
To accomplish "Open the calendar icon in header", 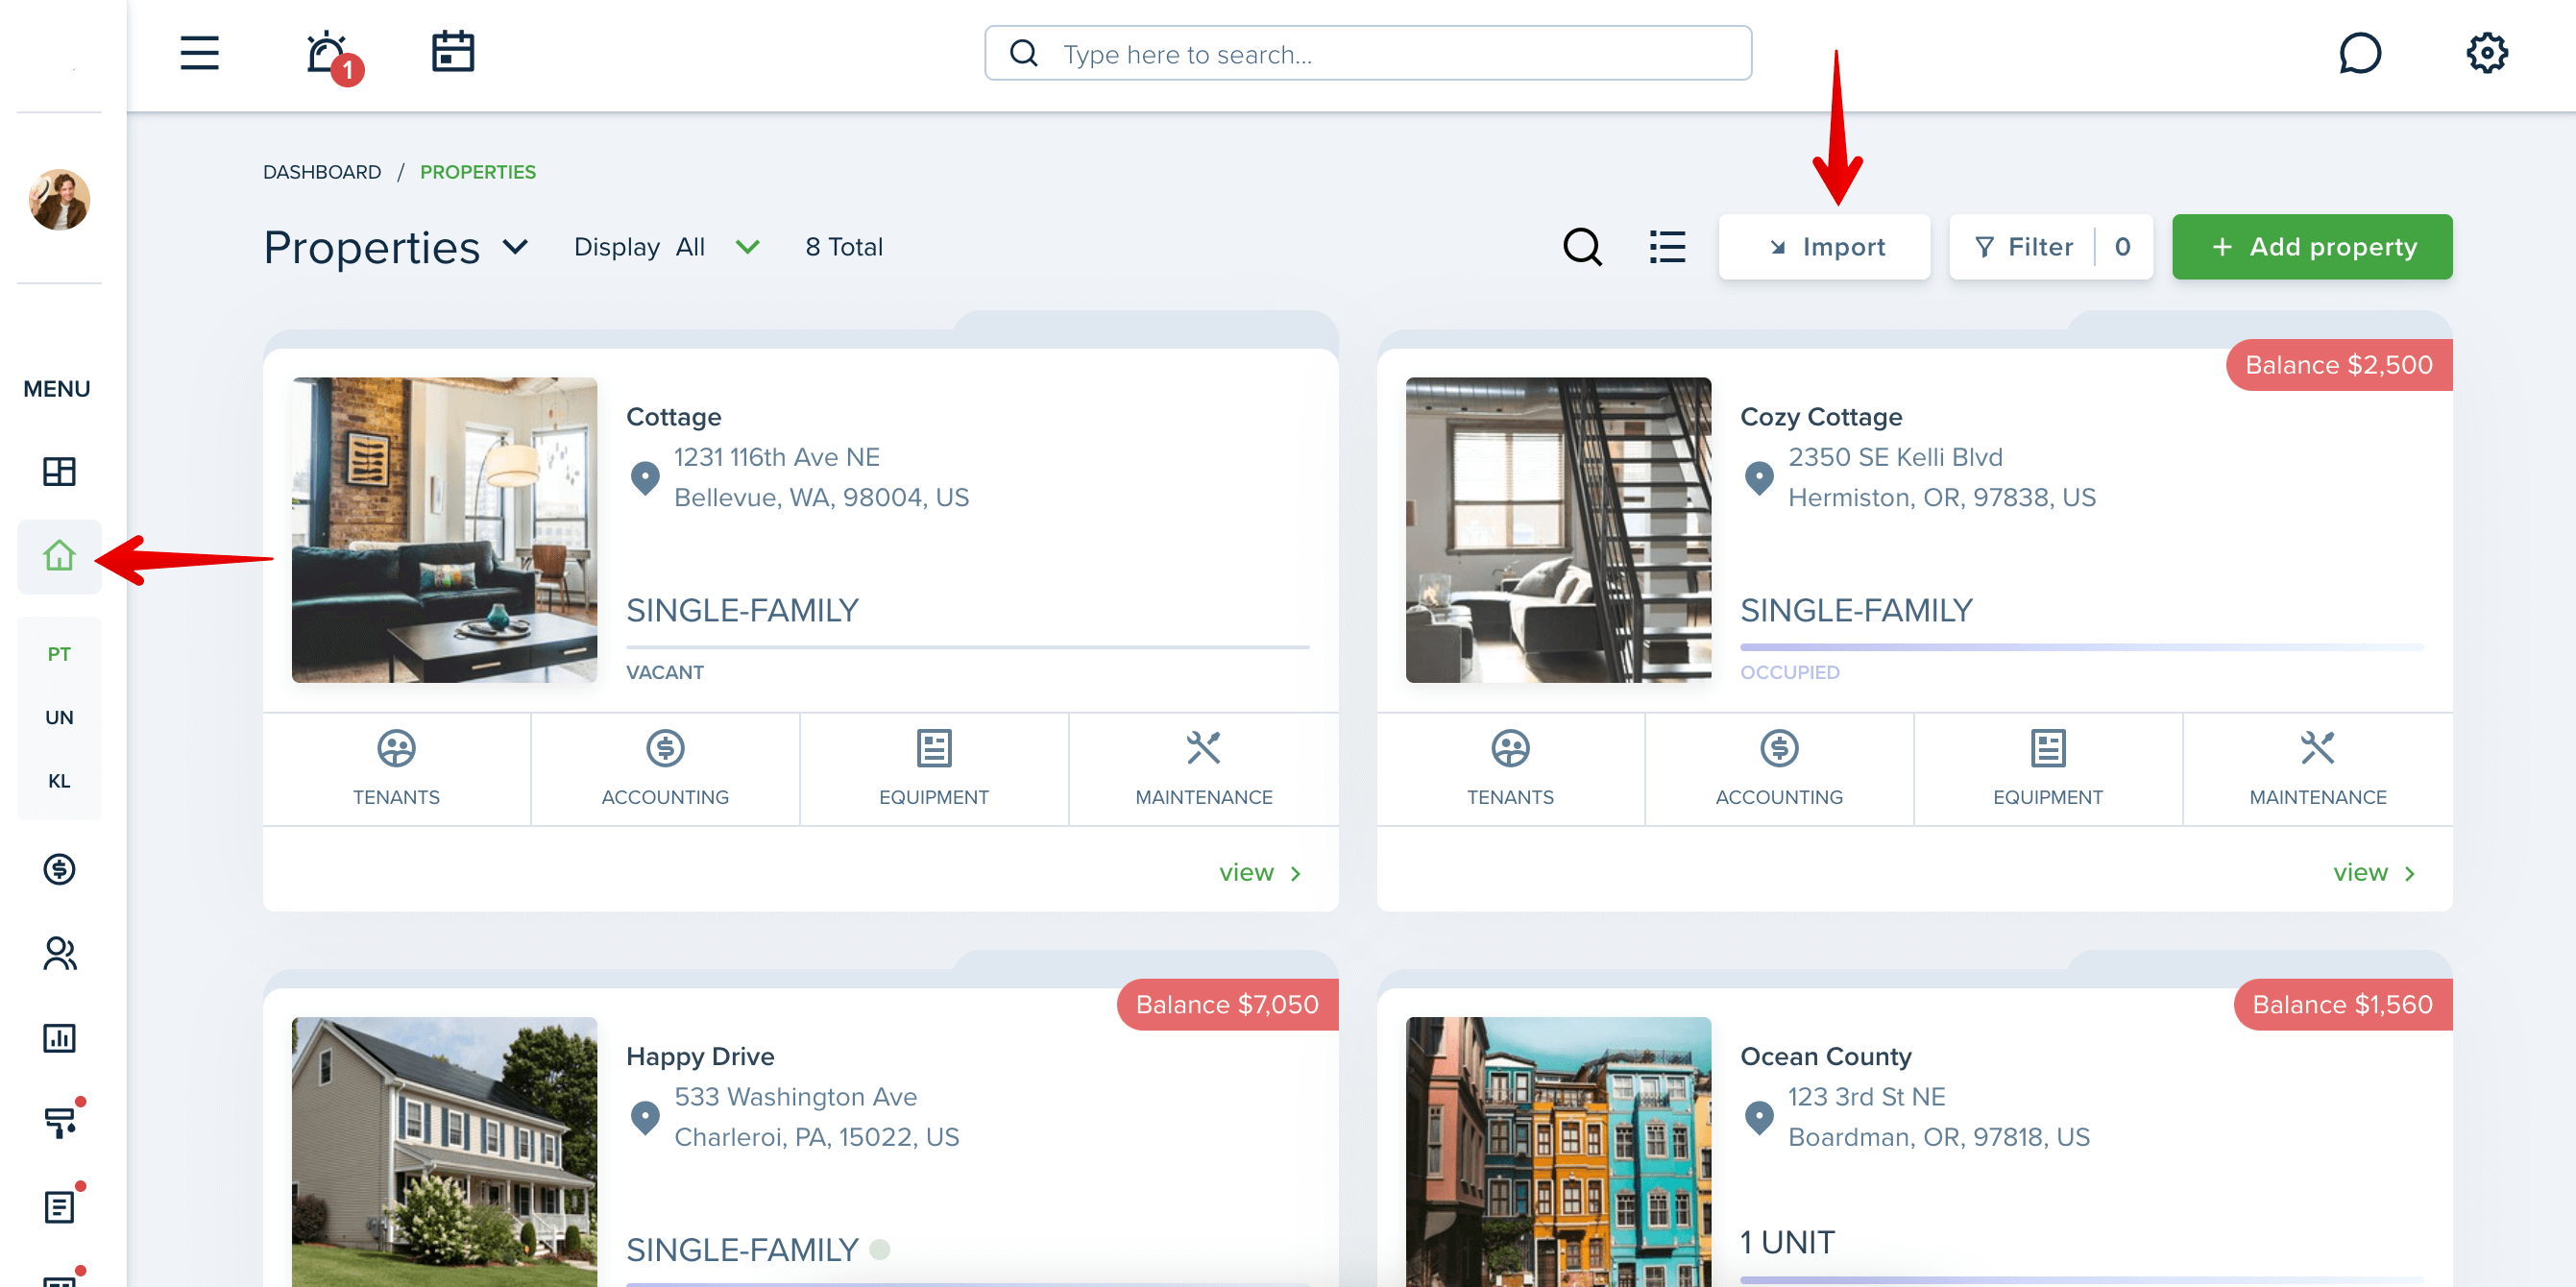I will [x=452, y=52].
